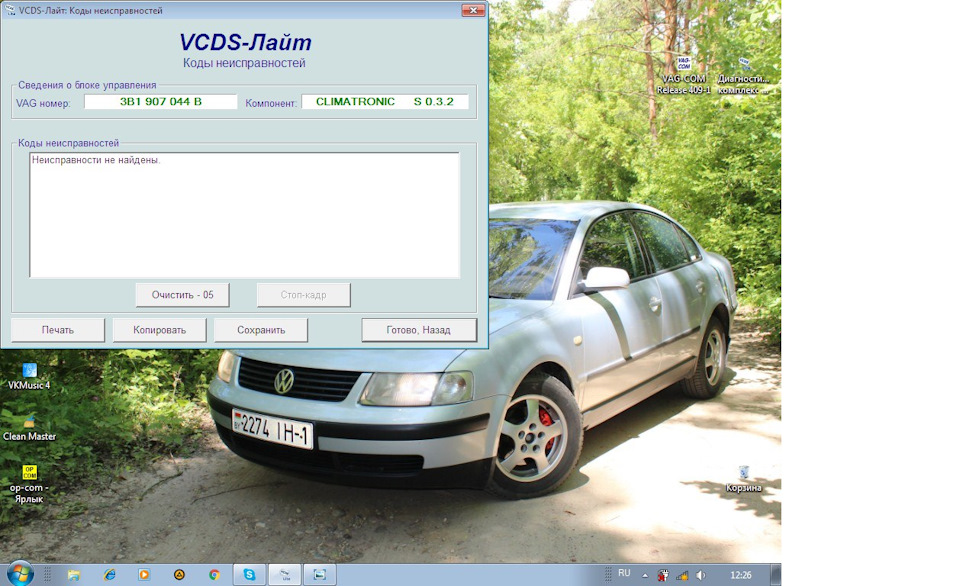Open the Windows Start menu

[20, 574]
